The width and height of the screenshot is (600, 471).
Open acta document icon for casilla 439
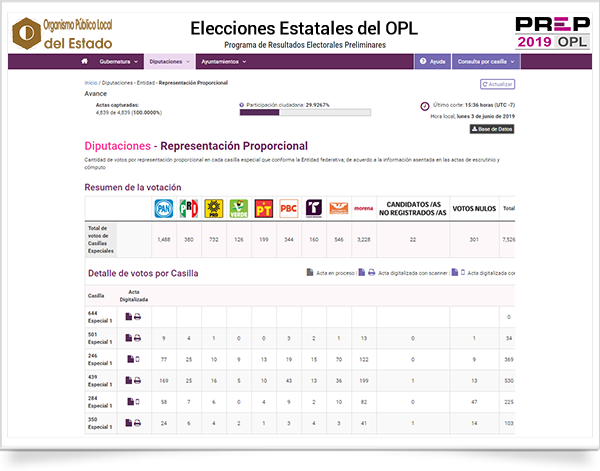tap(129, 380)
